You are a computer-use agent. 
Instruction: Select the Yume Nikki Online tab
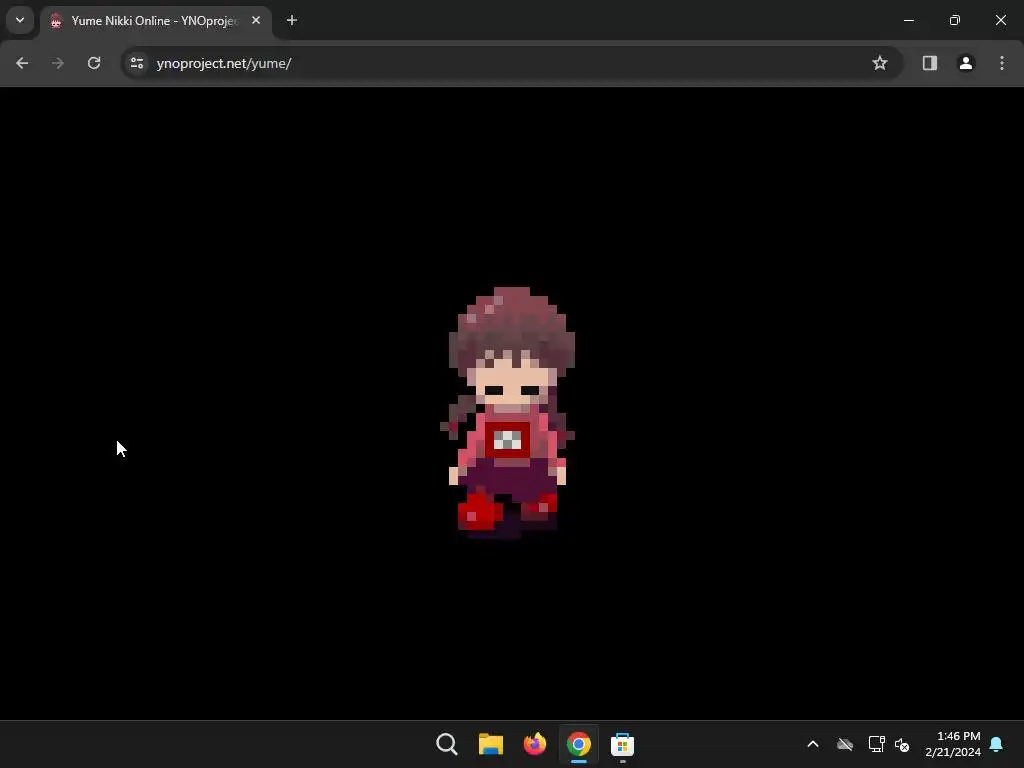(157, 21)
